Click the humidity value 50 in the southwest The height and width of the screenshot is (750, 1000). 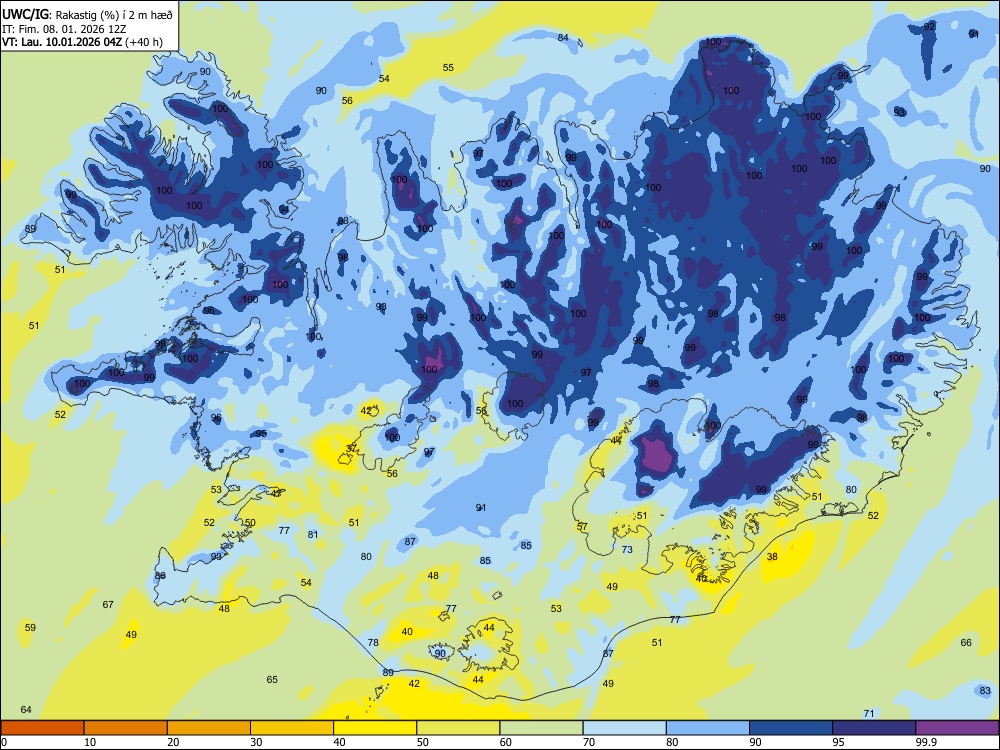(x=250, y=523)
